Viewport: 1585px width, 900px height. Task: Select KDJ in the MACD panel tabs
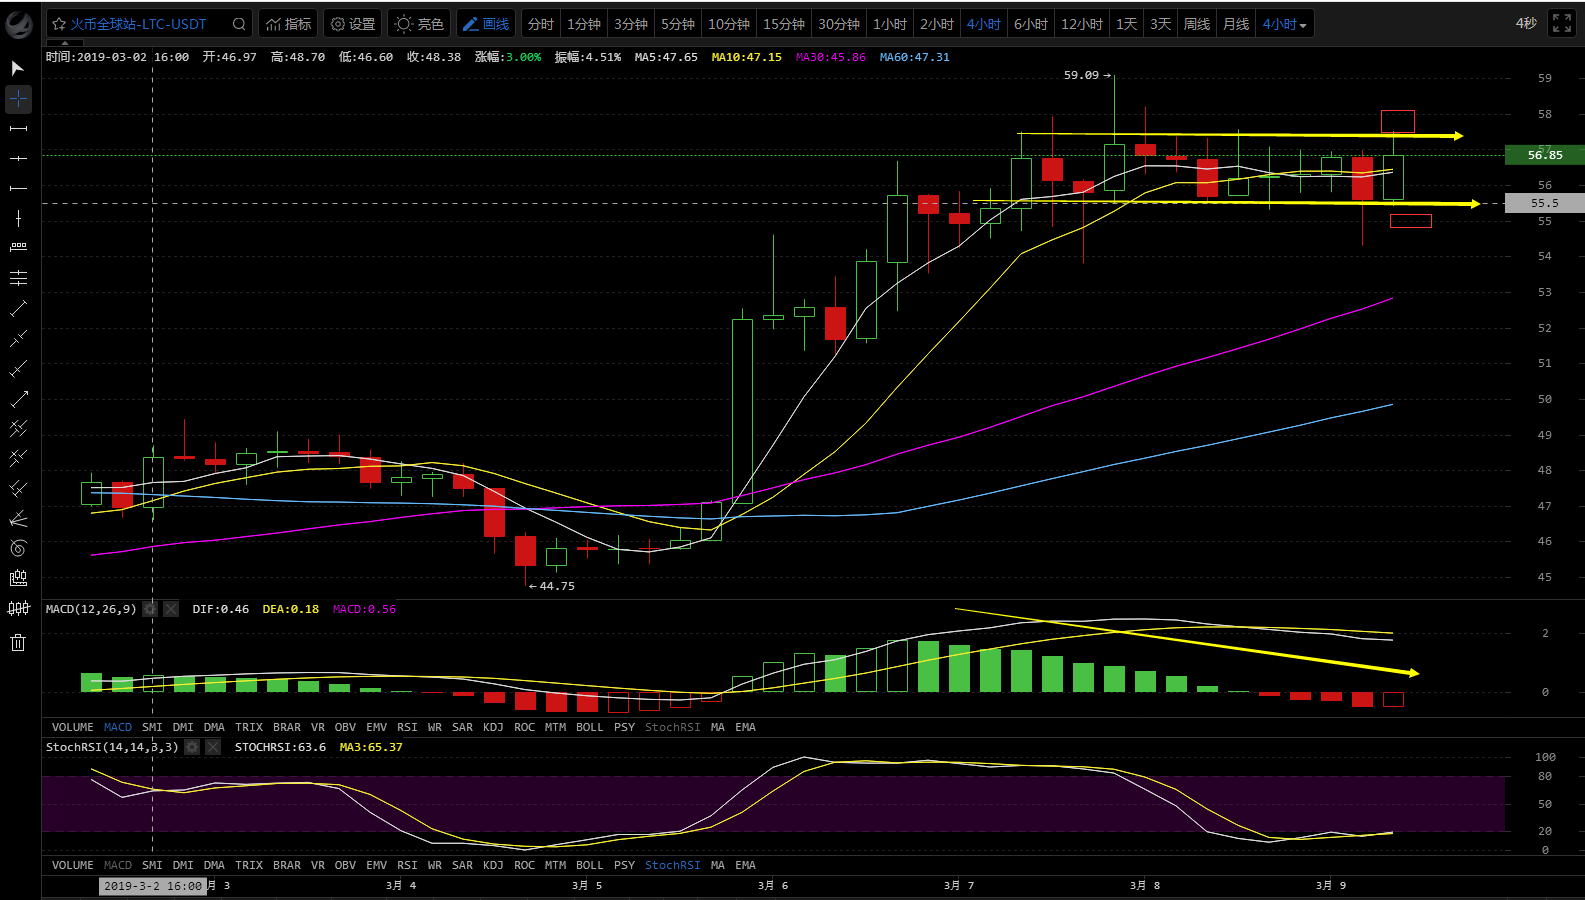coord(493,727)
